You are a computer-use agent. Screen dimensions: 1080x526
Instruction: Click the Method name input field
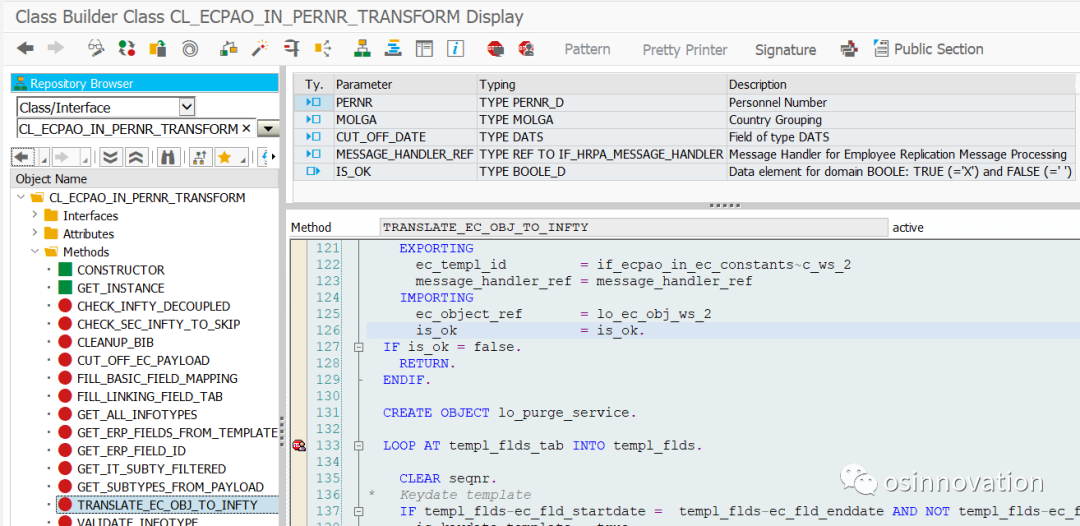pyautogui.click(x=634, y=227)
